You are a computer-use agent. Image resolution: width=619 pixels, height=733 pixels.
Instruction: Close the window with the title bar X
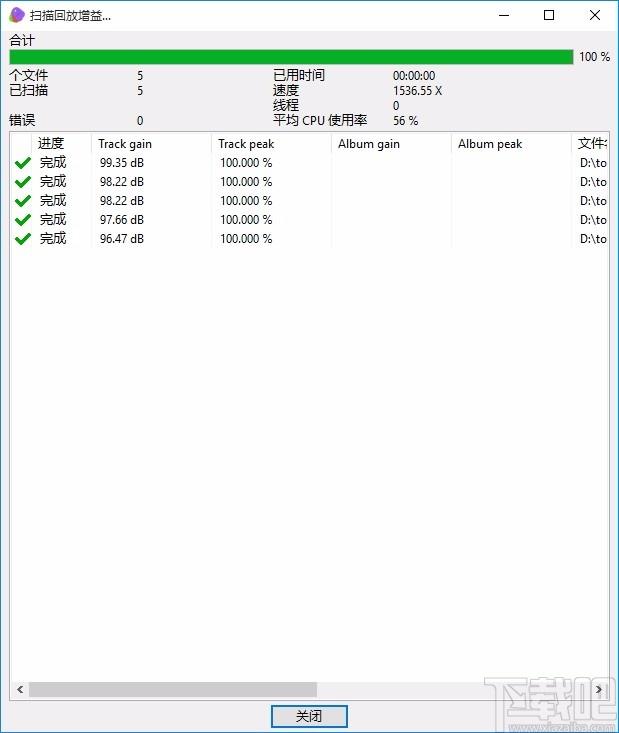point(595,15)
